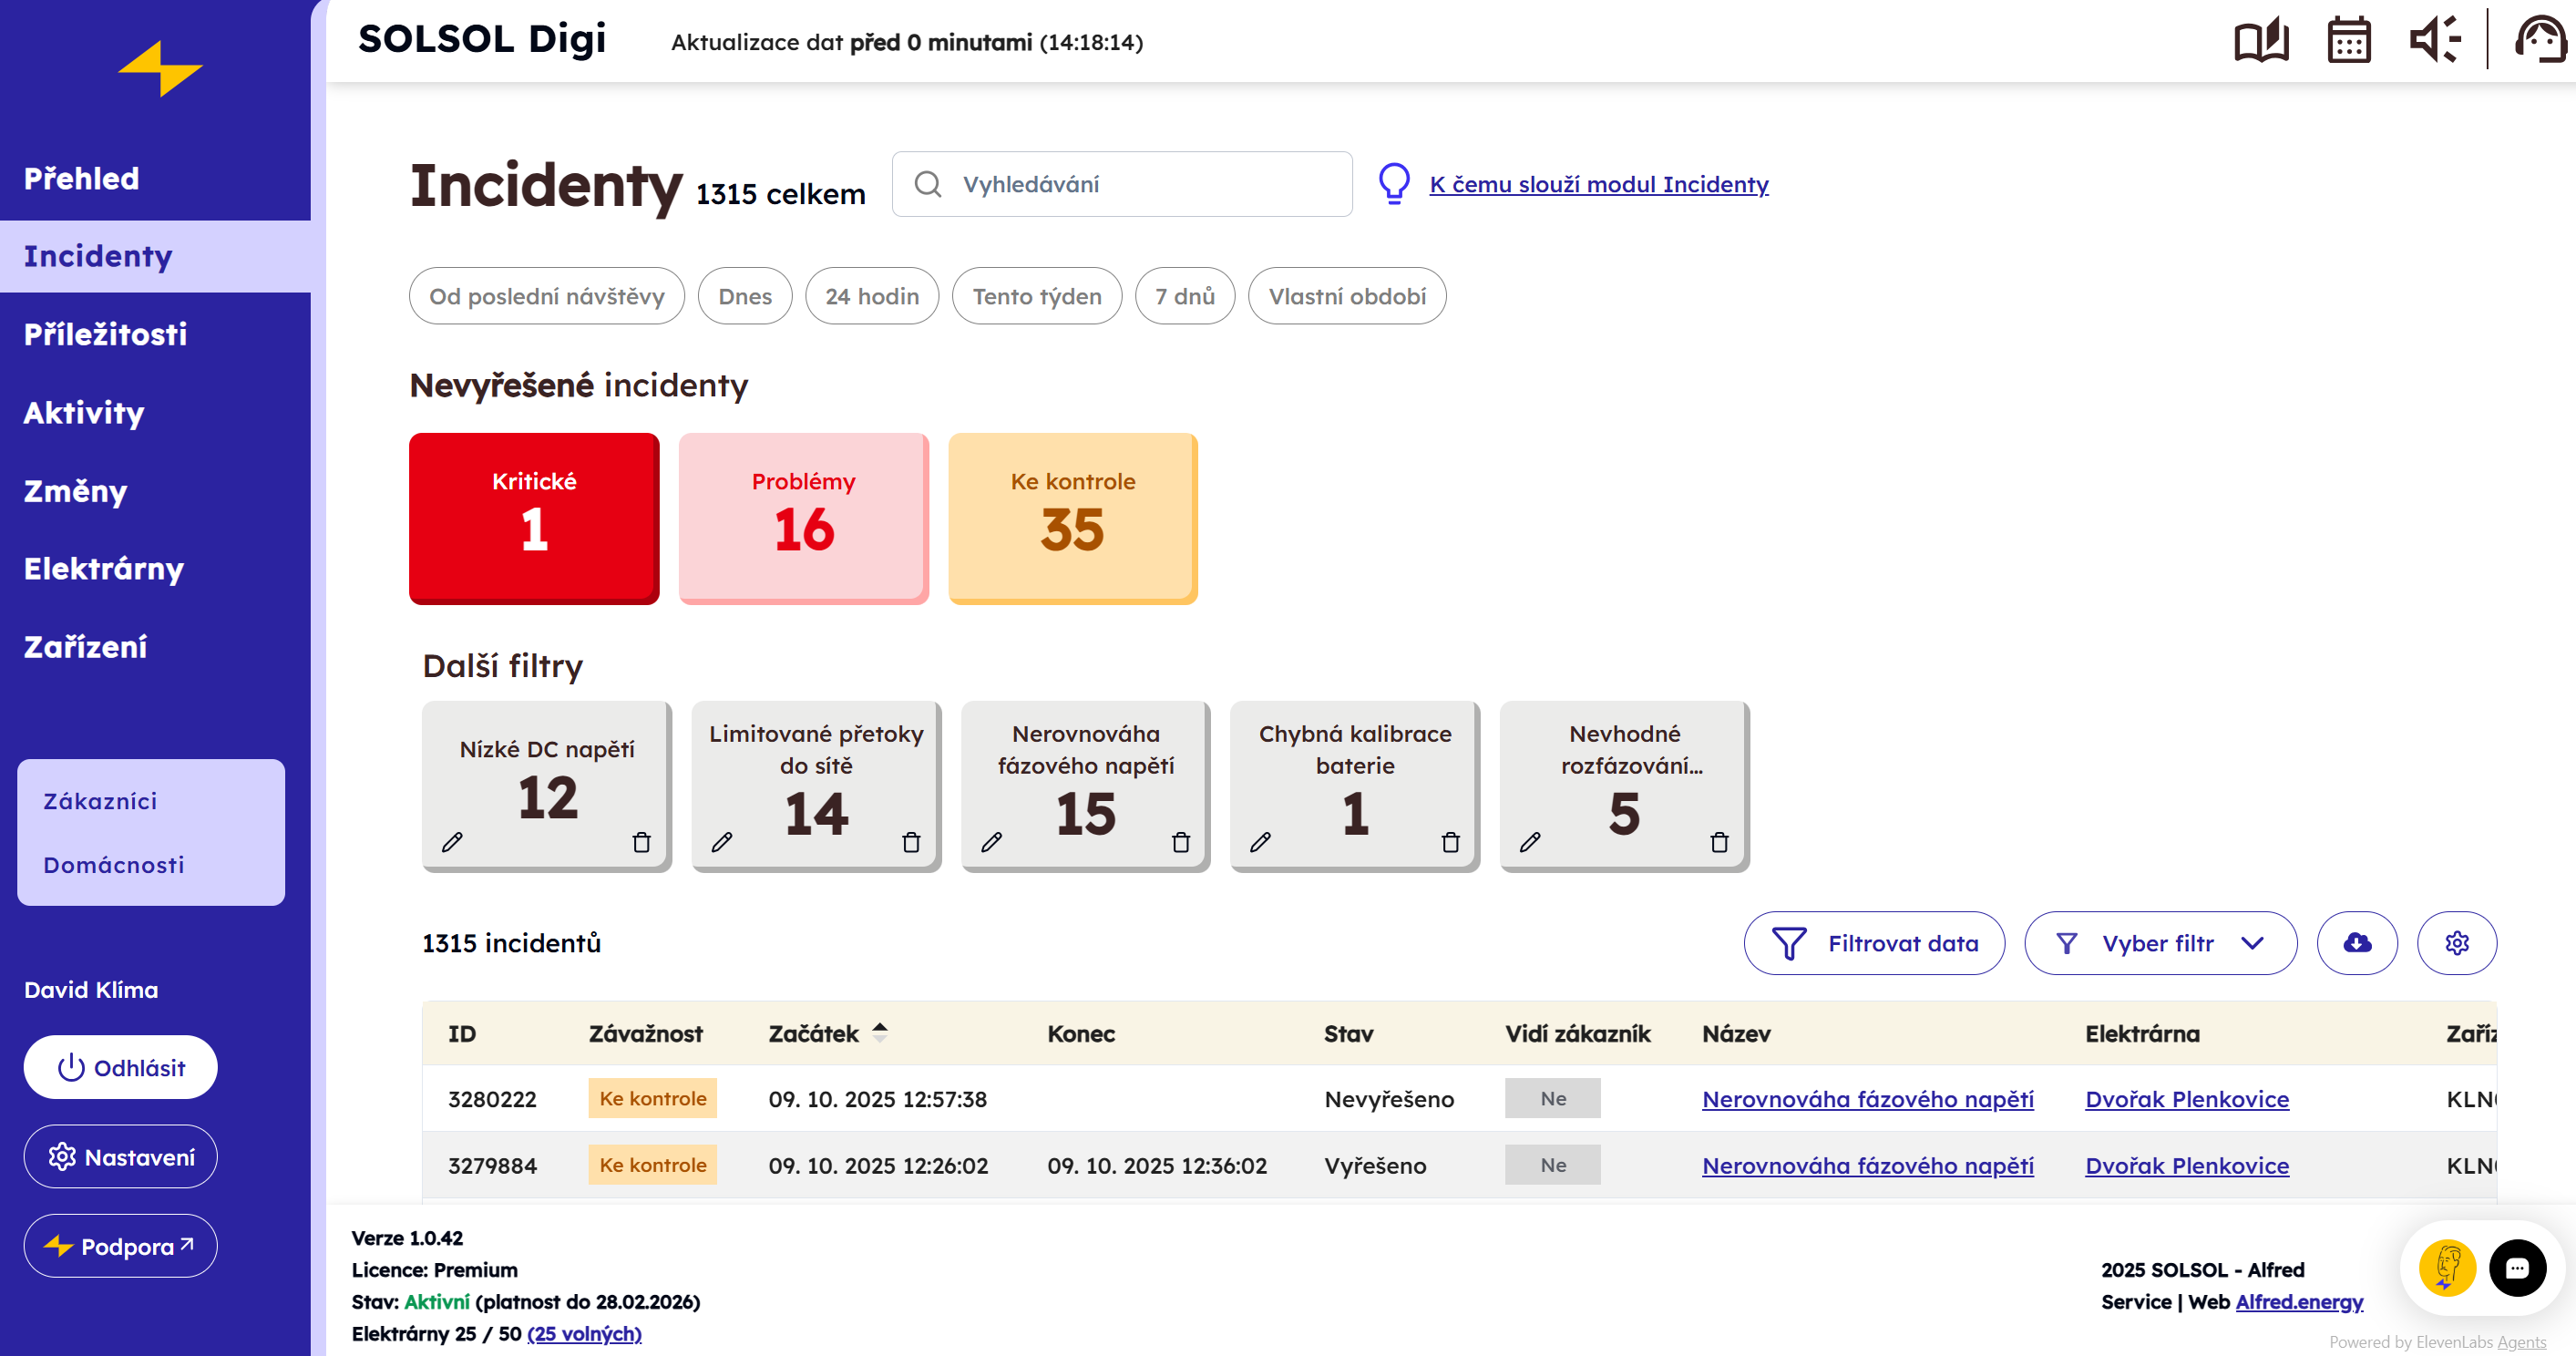Screen dimensions: 2576x1356
Task: Select the red Kritické incidents tile
Action: pos(534,517)
